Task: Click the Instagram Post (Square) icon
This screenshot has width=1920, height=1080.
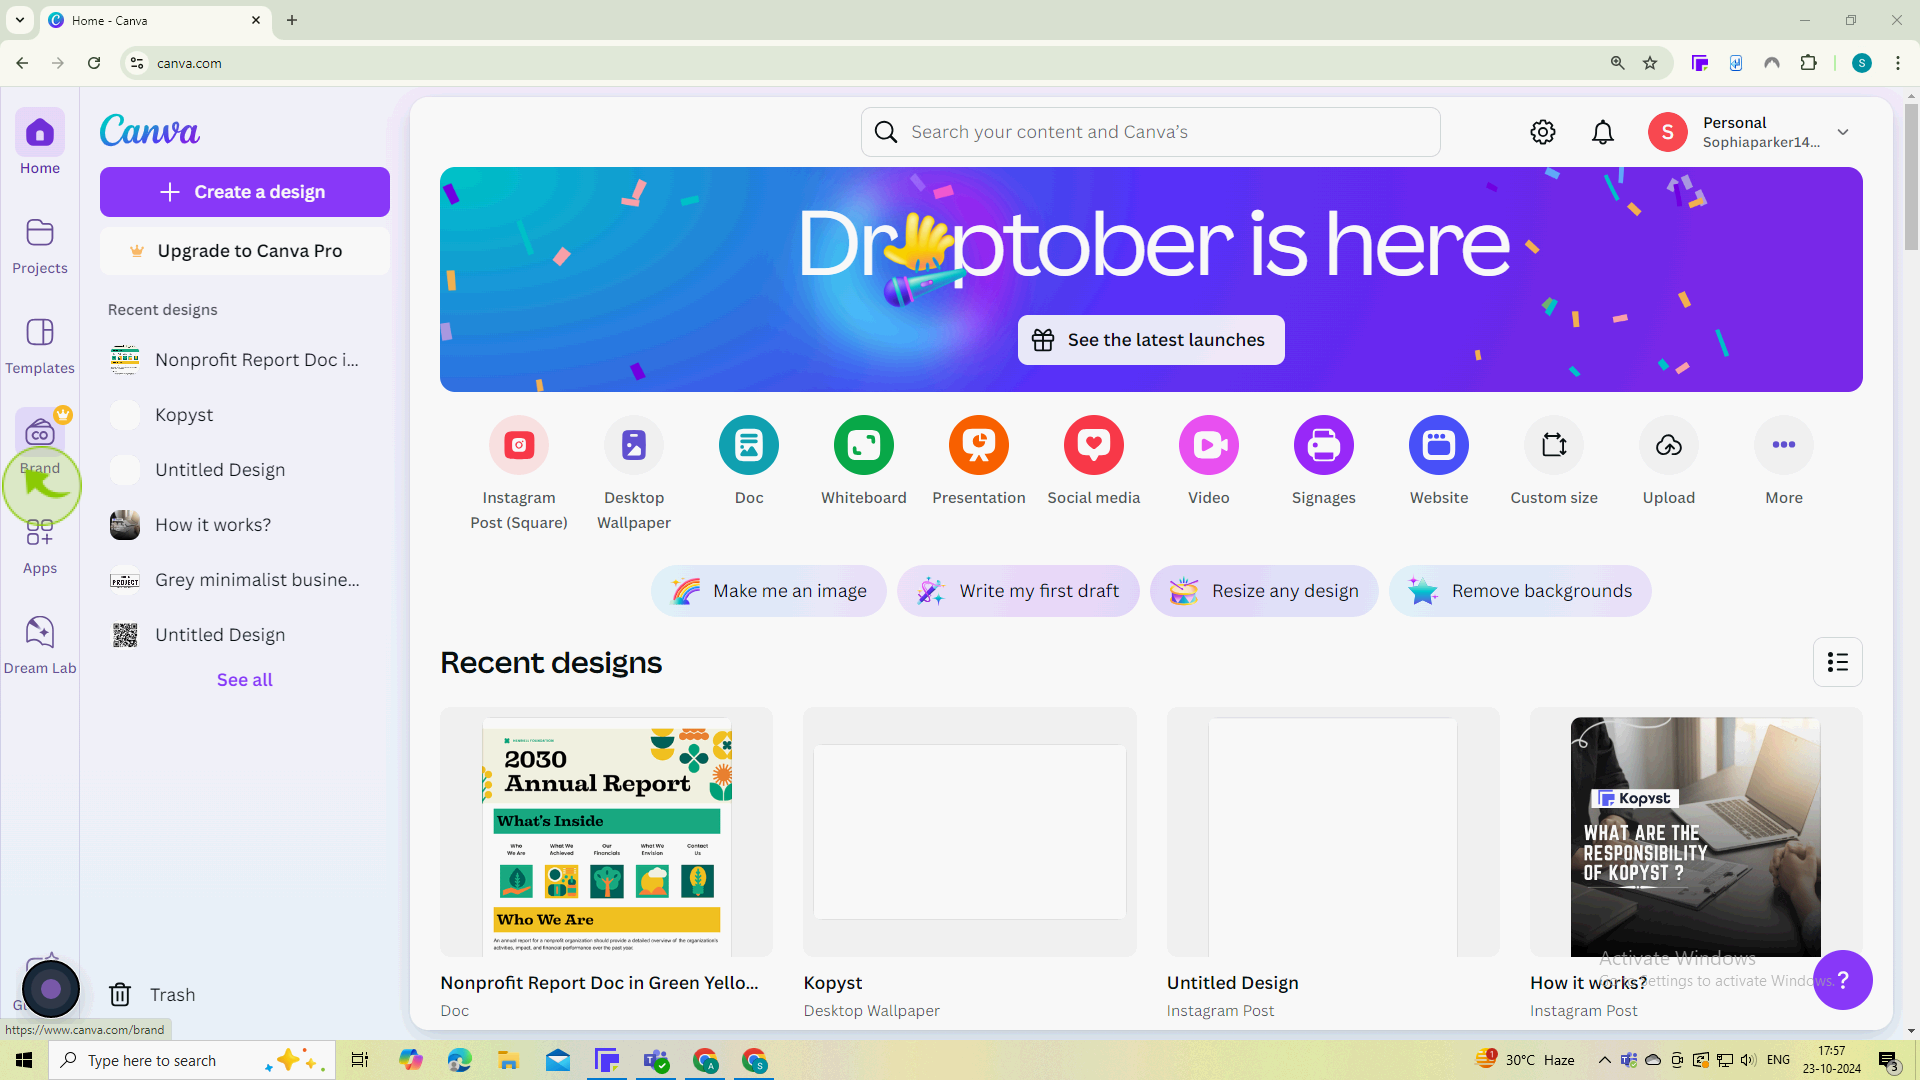Action: [519, 445]
